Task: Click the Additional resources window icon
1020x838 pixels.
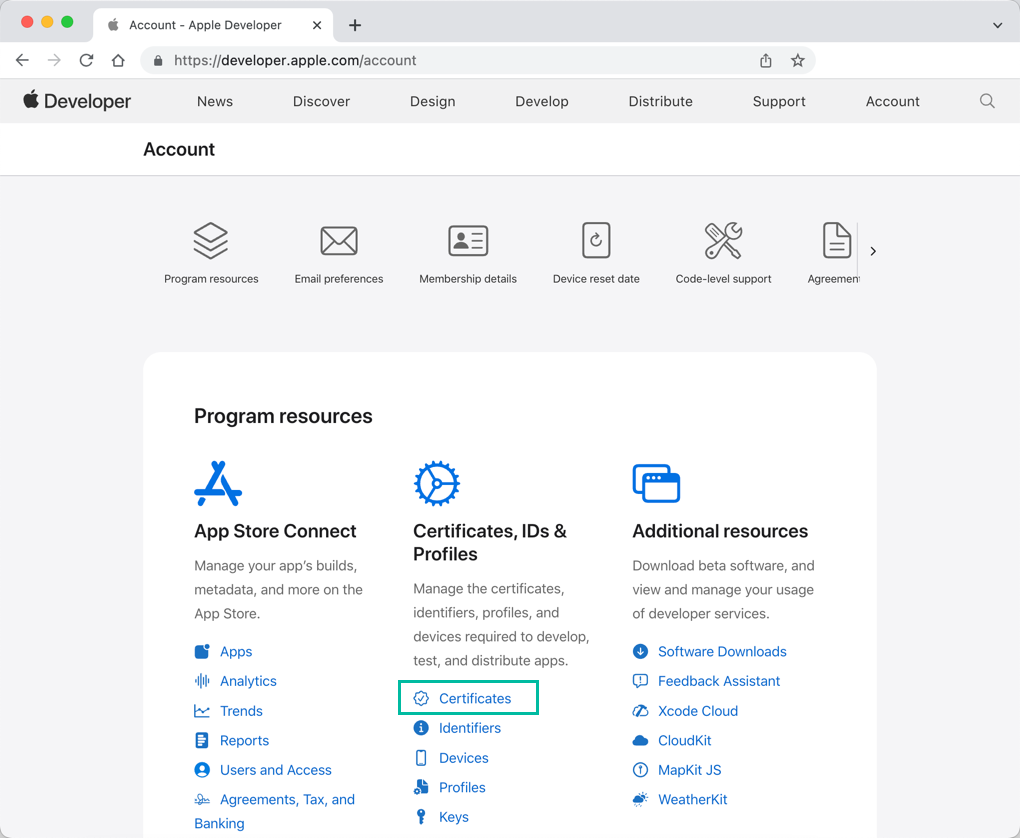Action: point(656,484)
